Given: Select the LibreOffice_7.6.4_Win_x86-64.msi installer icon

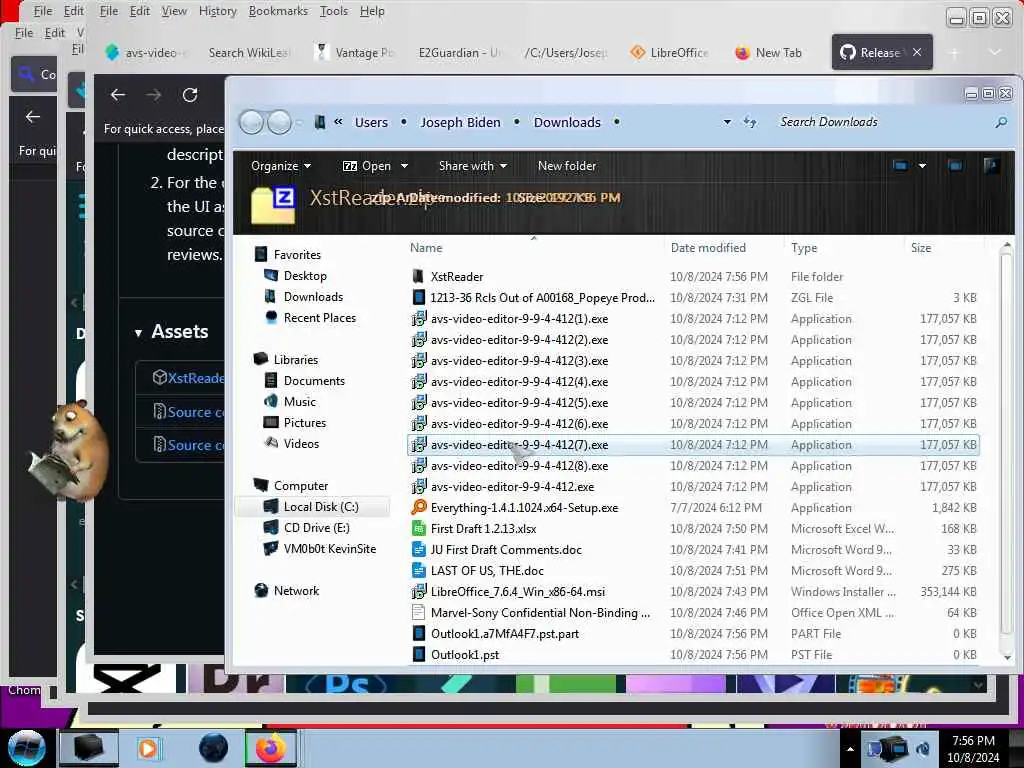Looking at the screenshot, I should pos(419,592).
